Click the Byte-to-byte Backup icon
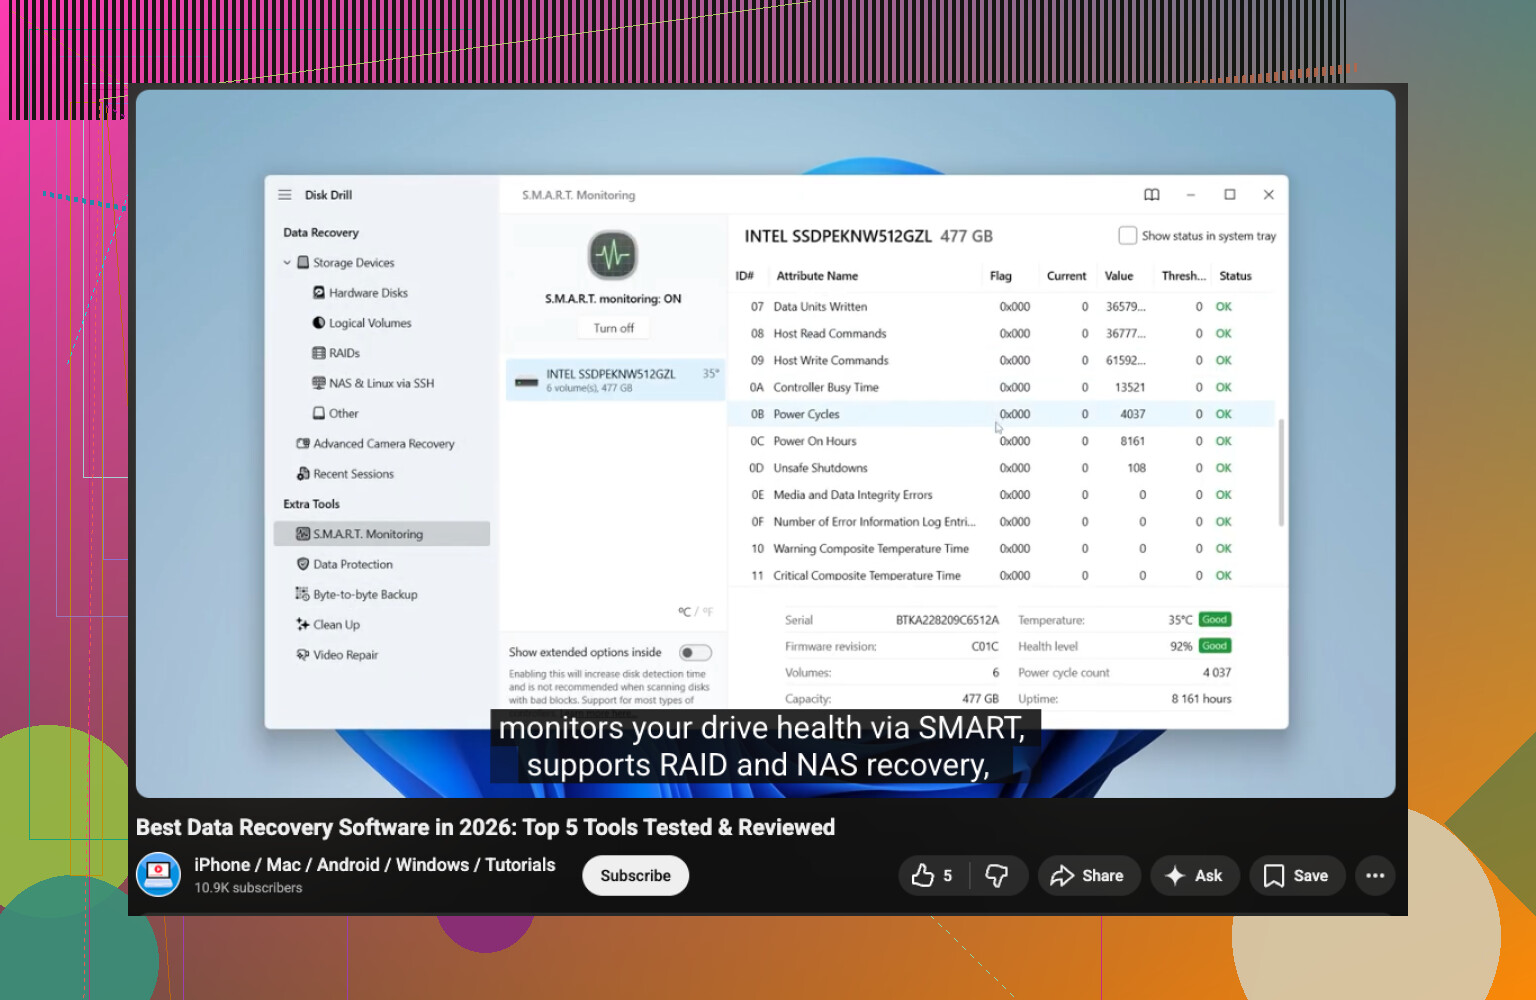This screenshot has height=1000, width=1536. tap(303, 594)
